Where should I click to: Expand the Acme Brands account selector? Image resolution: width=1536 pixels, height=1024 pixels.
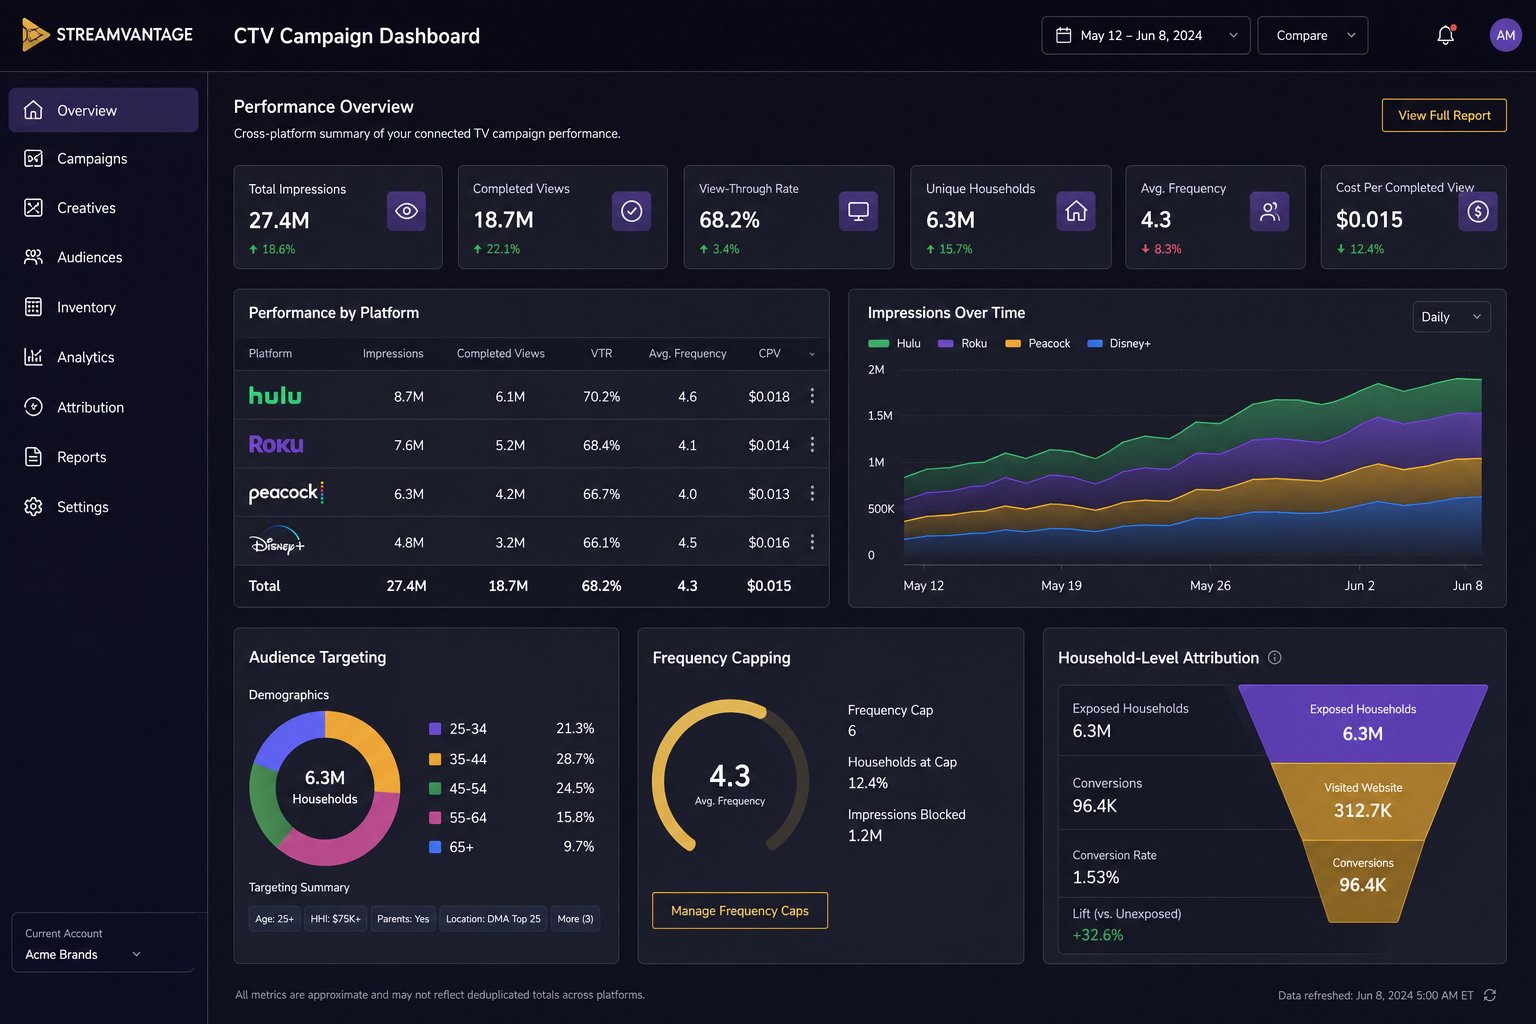click(x=102, y=943)
